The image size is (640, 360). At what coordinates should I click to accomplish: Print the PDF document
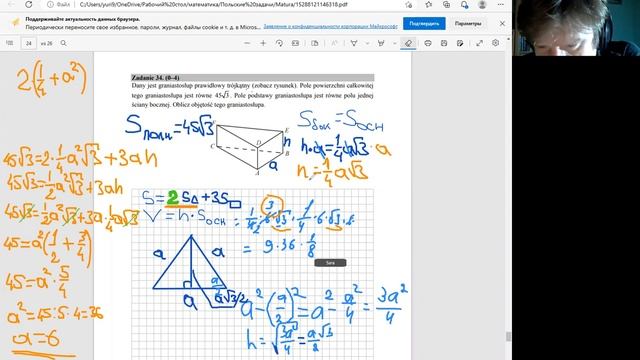(x=428, y=43)
